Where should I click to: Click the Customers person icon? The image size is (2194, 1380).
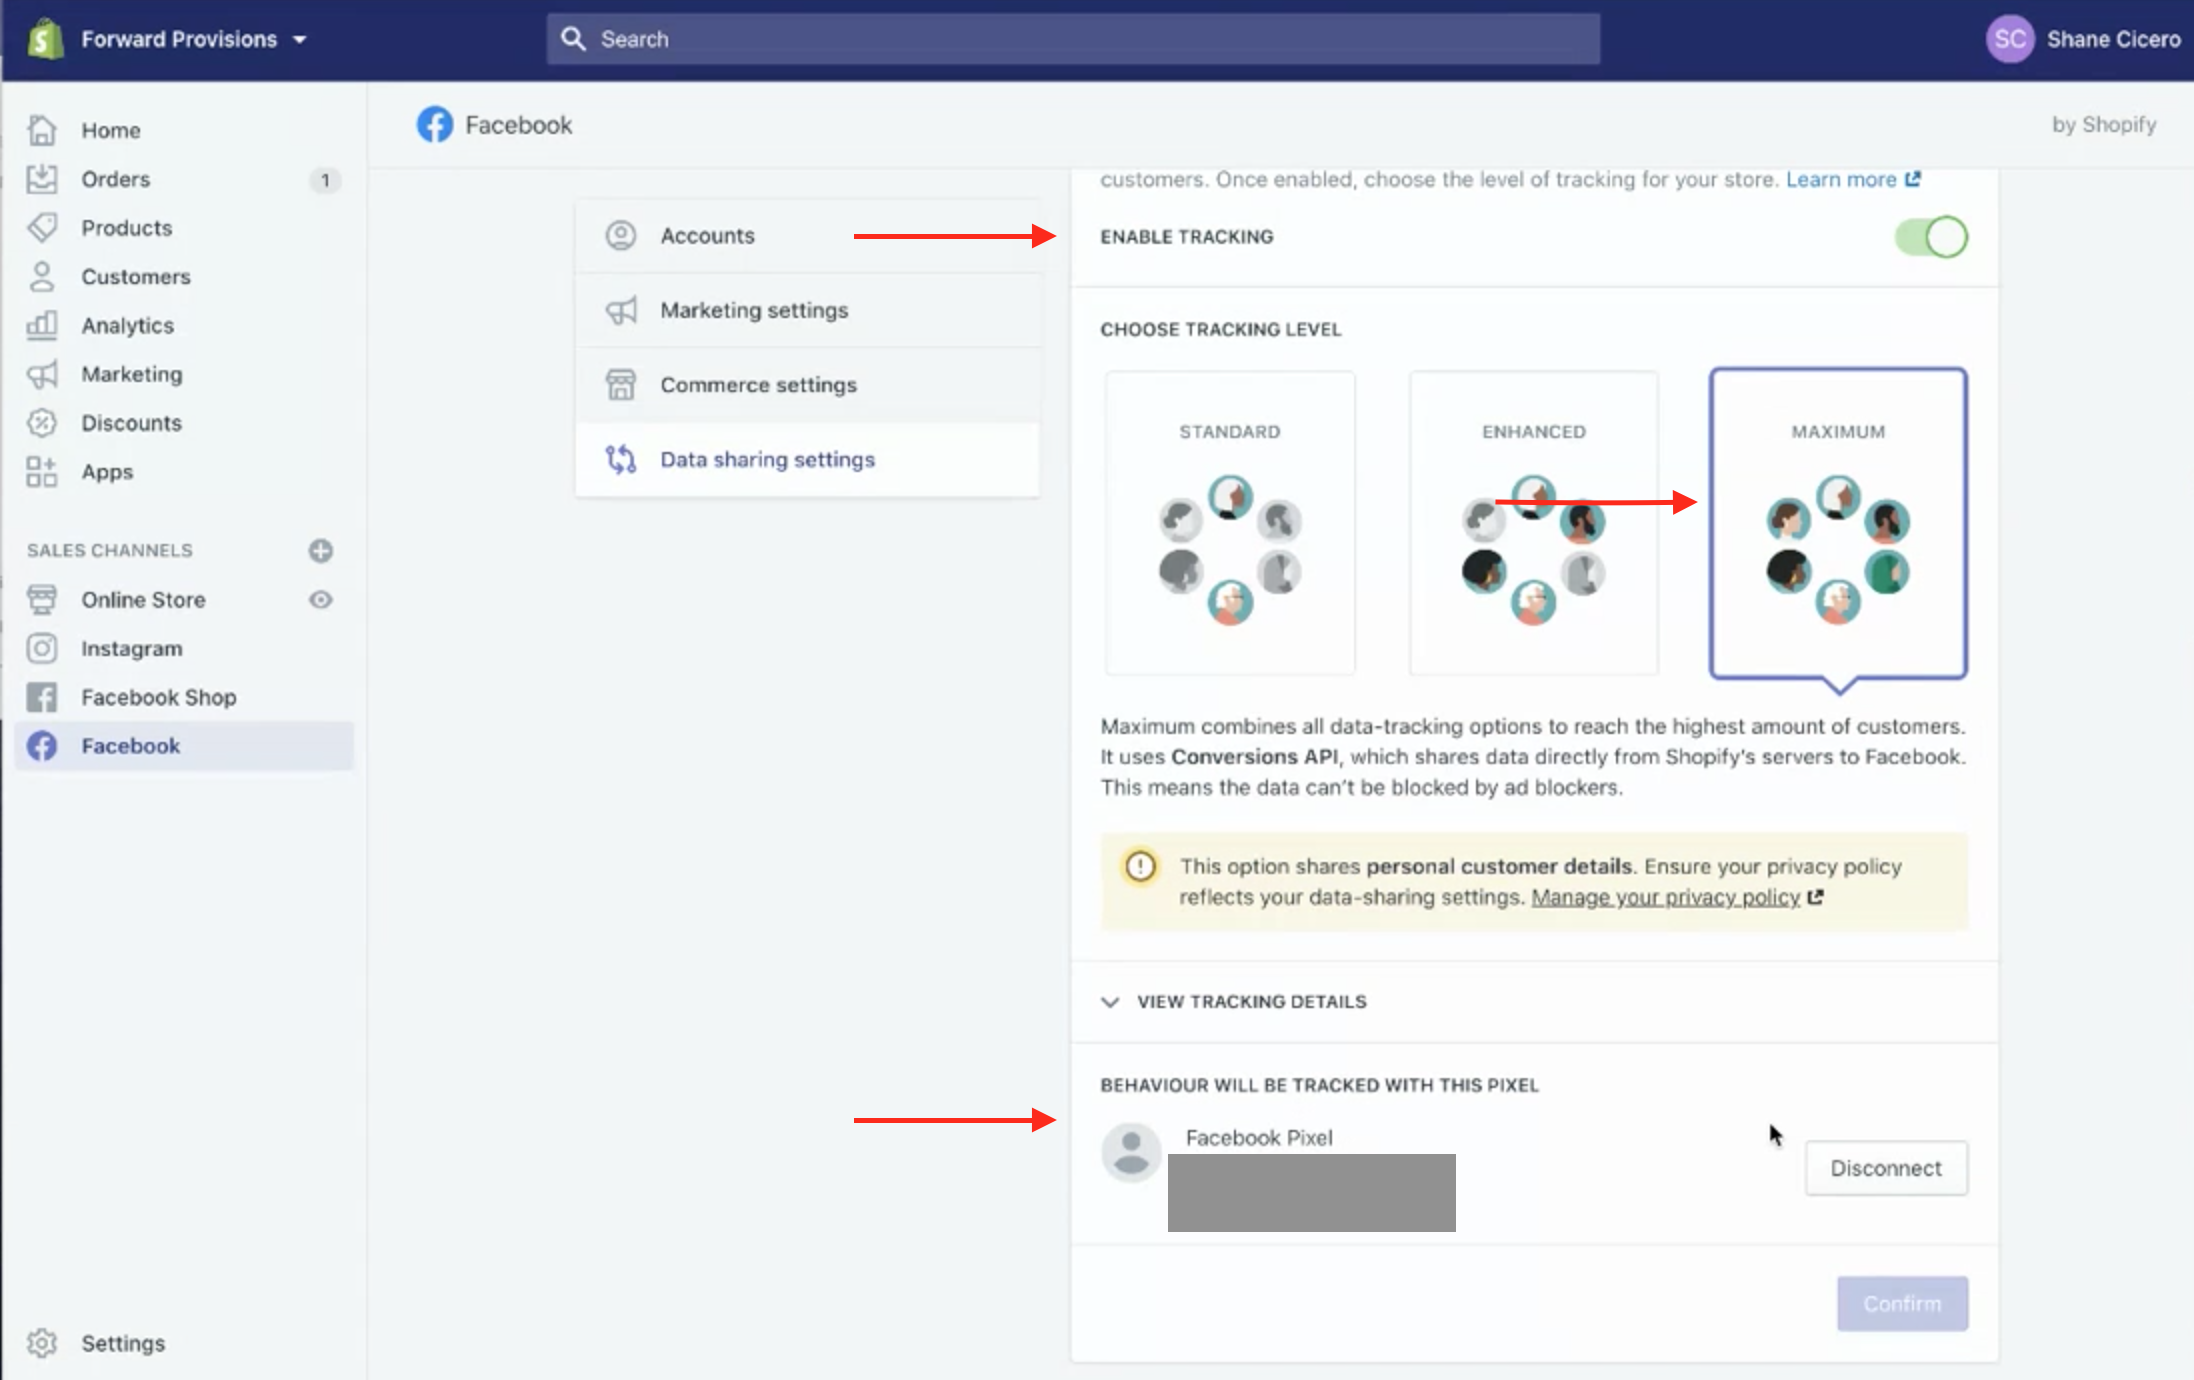click(42, 277)
